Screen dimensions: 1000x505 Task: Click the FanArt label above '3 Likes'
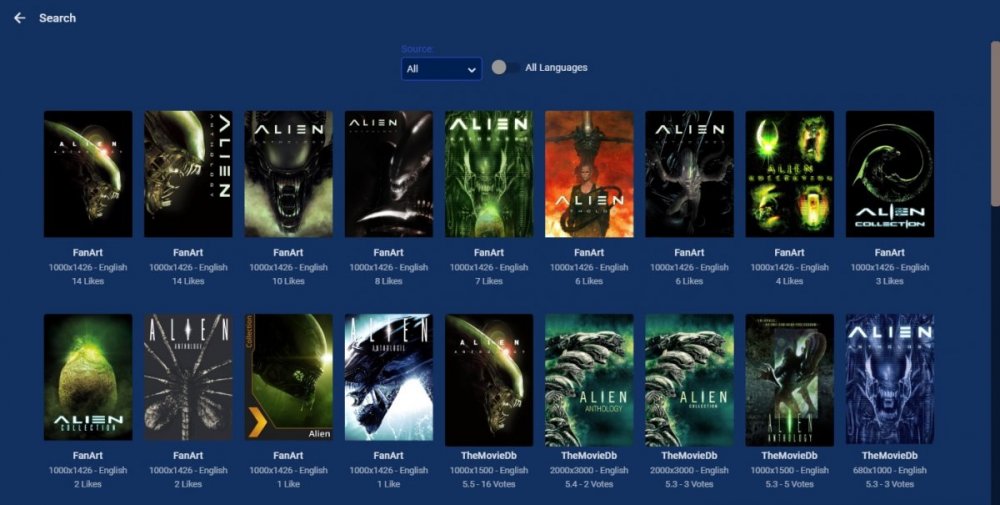tap(890, 252)
